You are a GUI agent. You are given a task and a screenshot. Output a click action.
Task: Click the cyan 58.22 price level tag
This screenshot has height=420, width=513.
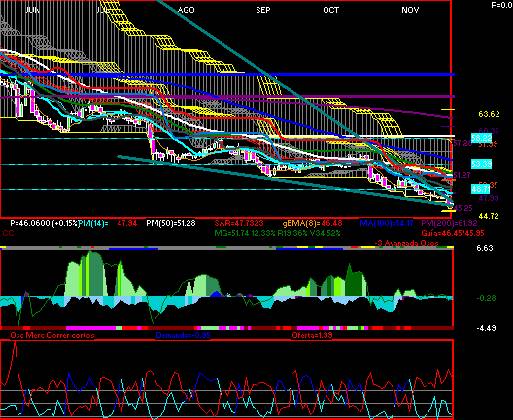tap(481, 138)
